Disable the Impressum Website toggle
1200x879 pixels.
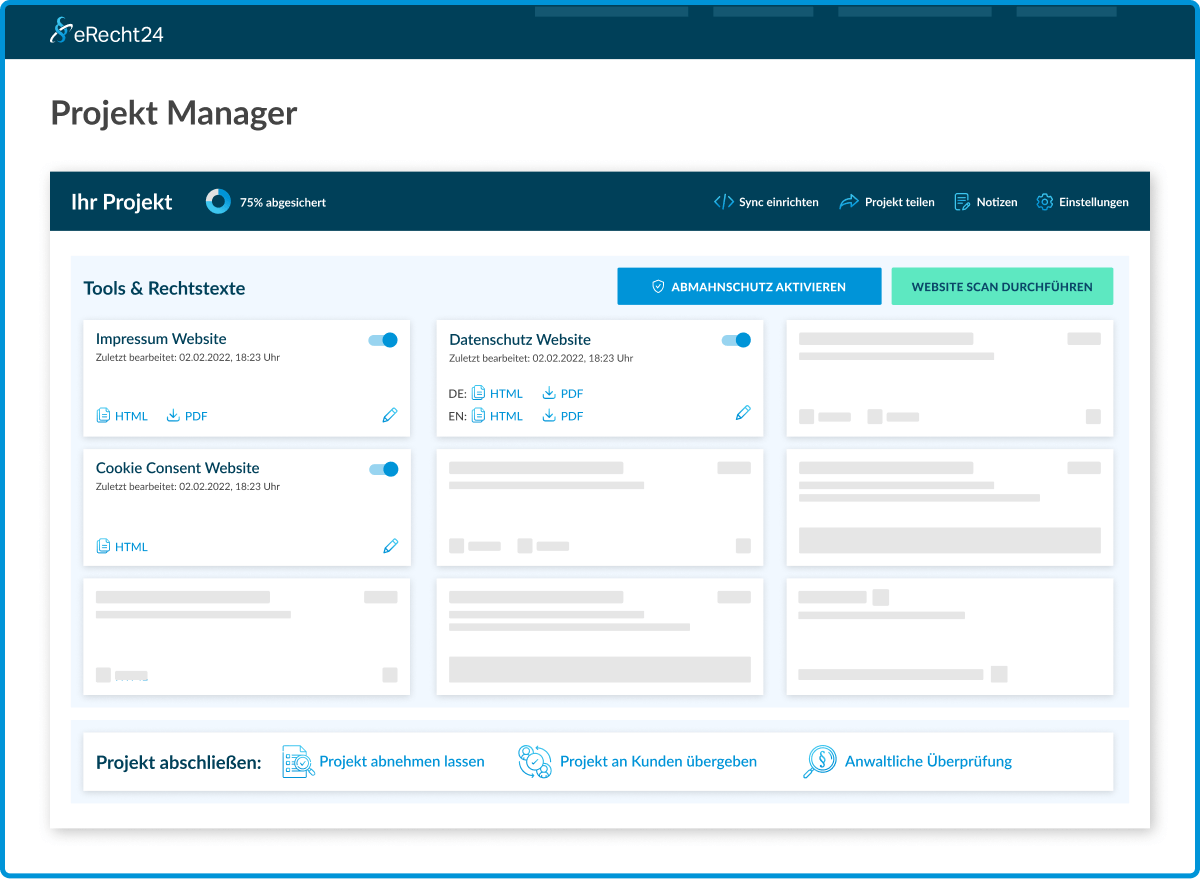383,340
